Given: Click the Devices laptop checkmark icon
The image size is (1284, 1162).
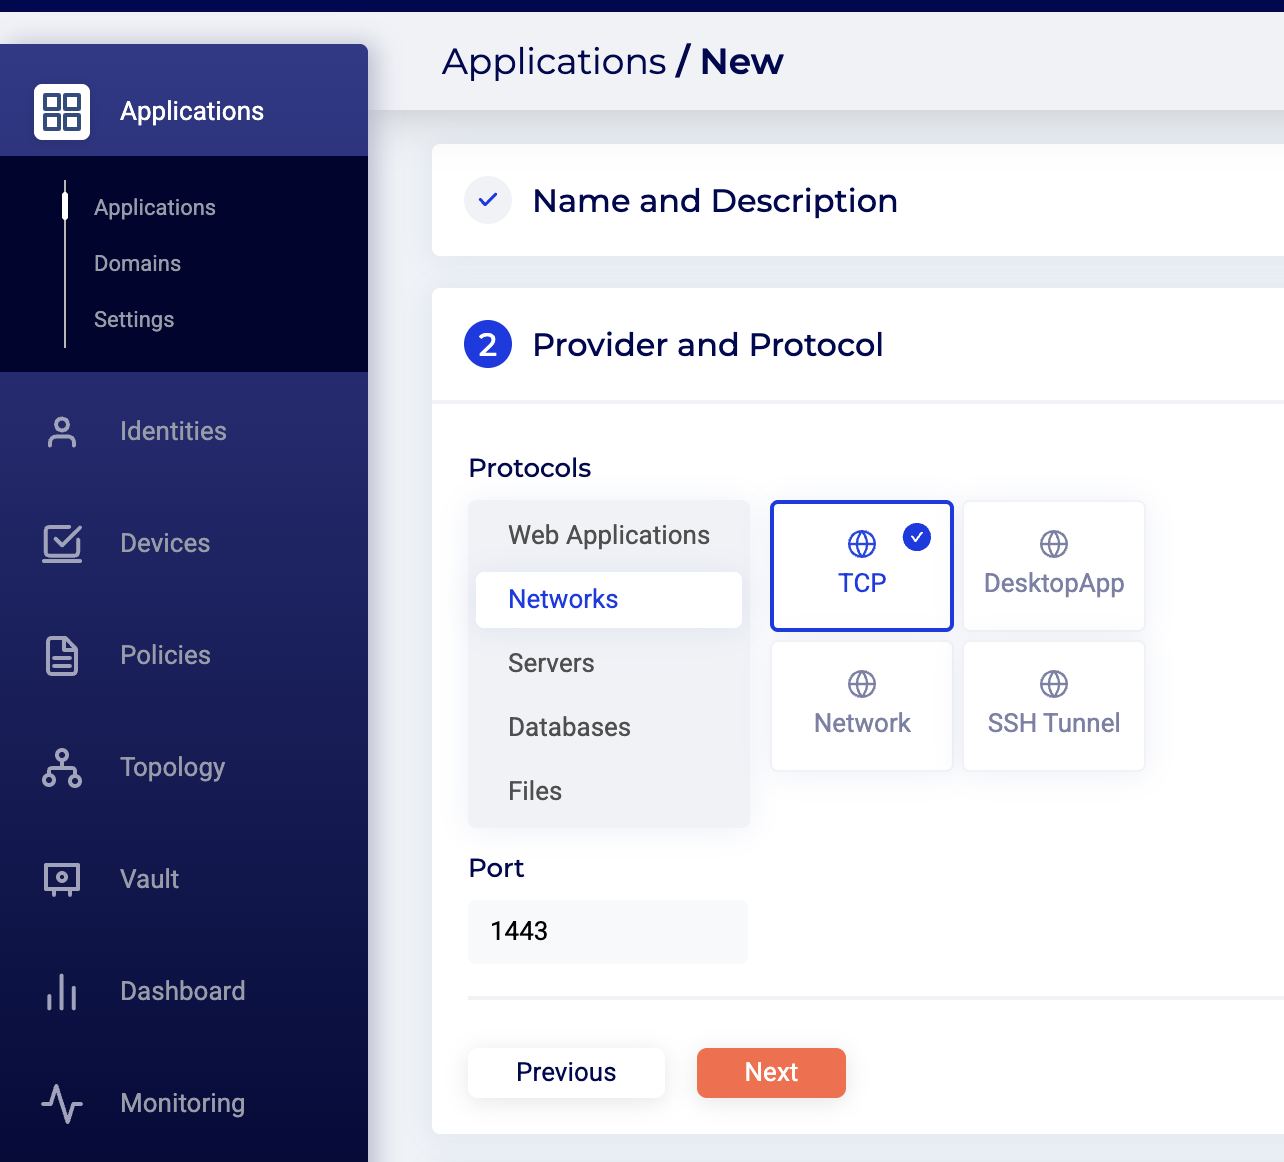Looking at the screenshot, I should [62, 544].
